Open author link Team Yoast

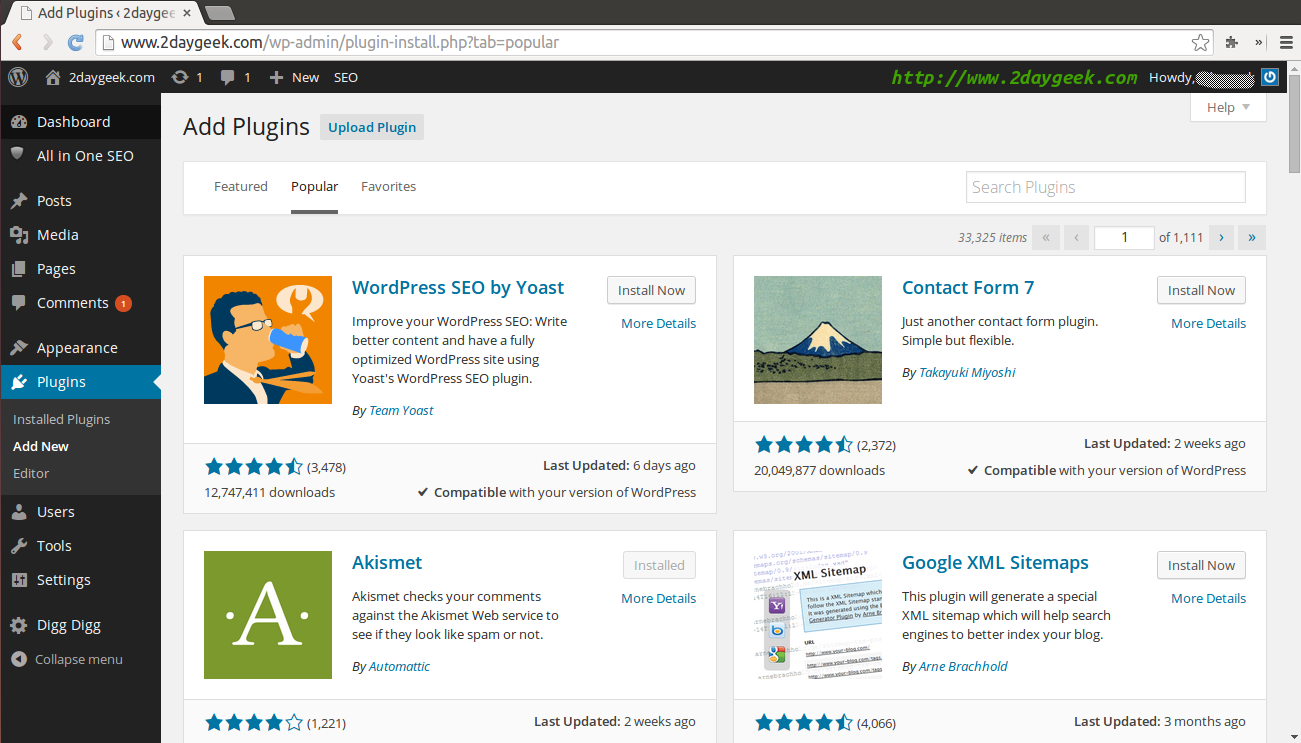tap(401, 410)
